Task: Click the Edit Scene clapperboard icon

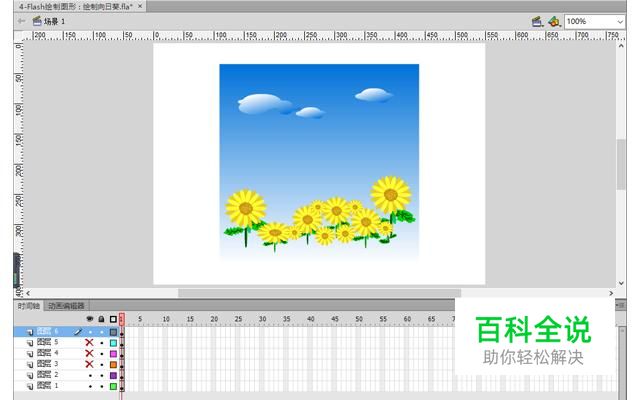Action: [x=537, y=21]
